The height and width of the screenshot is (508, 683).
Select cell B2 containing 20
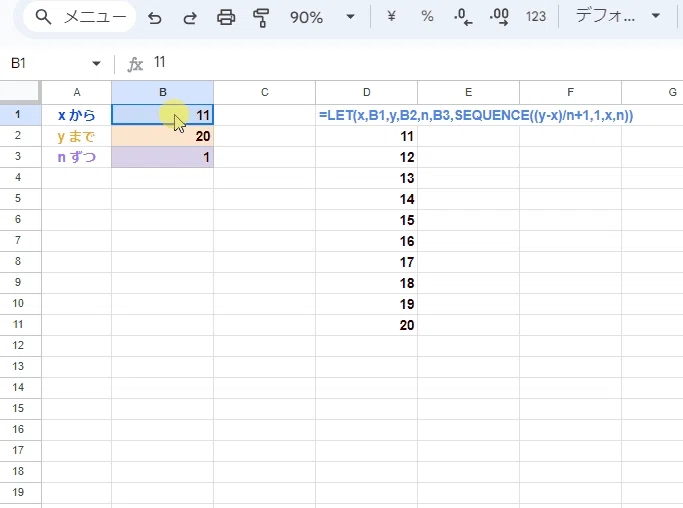pos(162,136)
